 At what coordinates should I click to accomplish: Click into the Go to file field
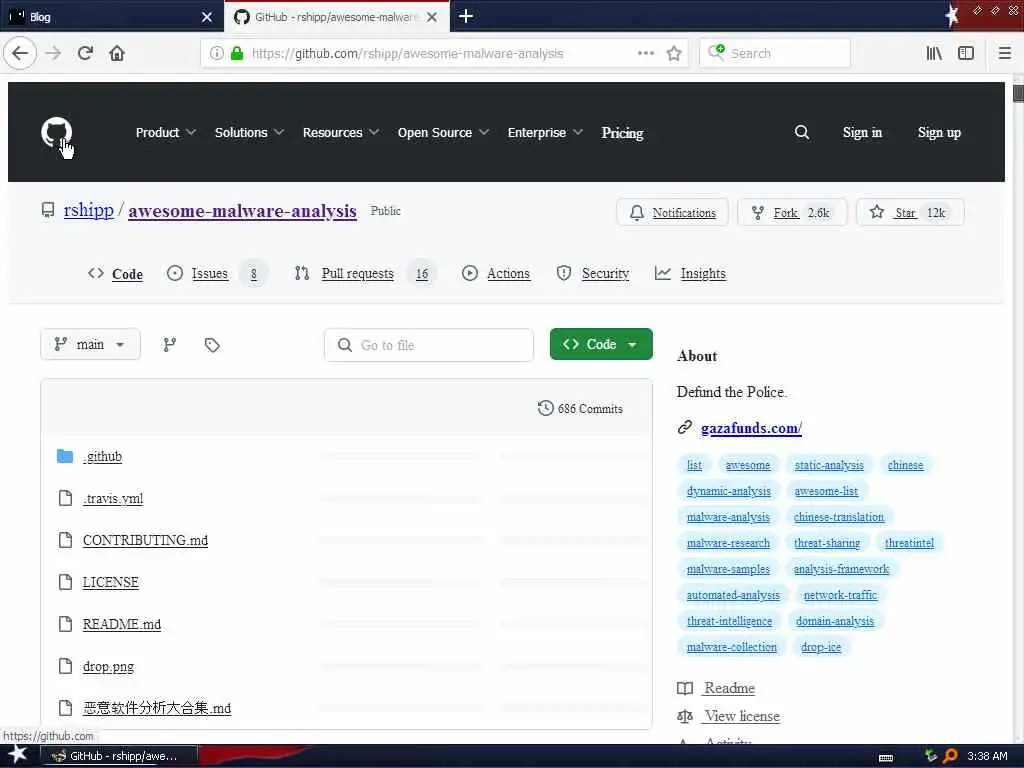pos(428,345)
